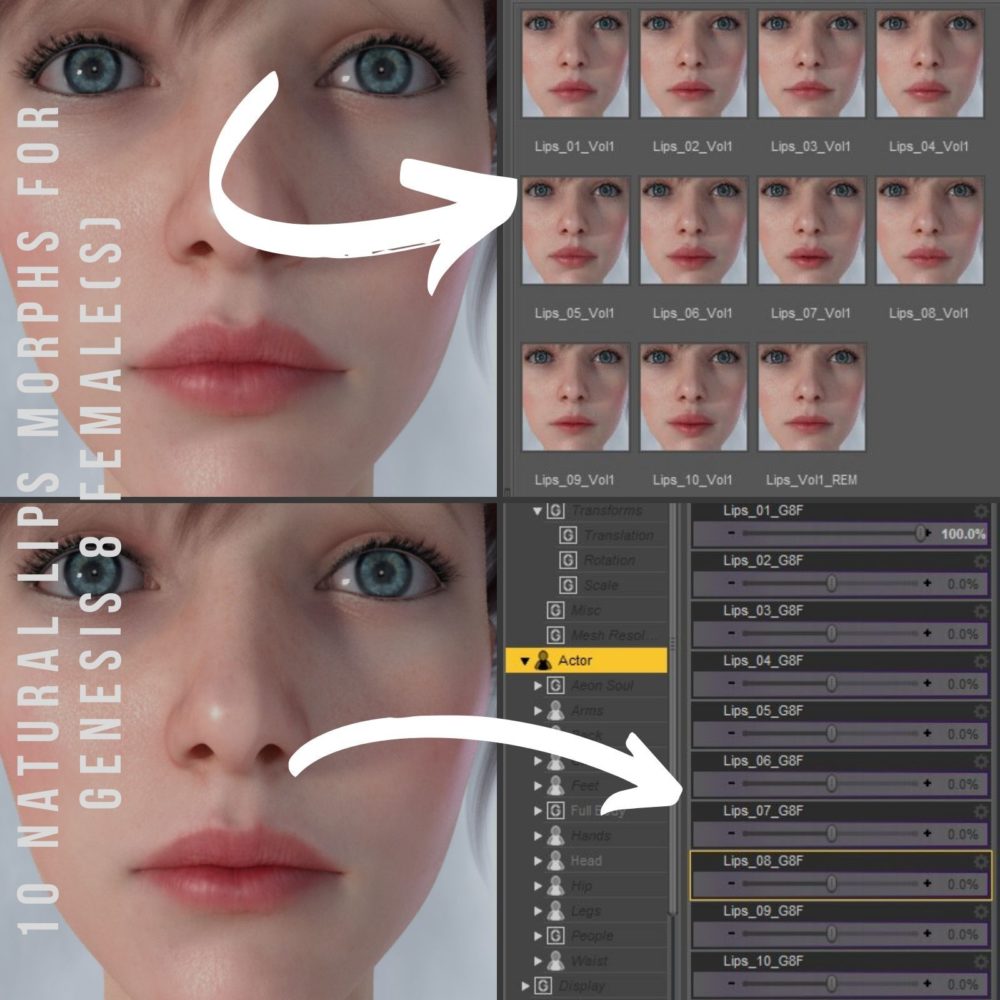The height and width of the screenshot is (1000, 1000).
Task: Increase Lips_09_G8F with its plus button
Action: click(927, 934)
